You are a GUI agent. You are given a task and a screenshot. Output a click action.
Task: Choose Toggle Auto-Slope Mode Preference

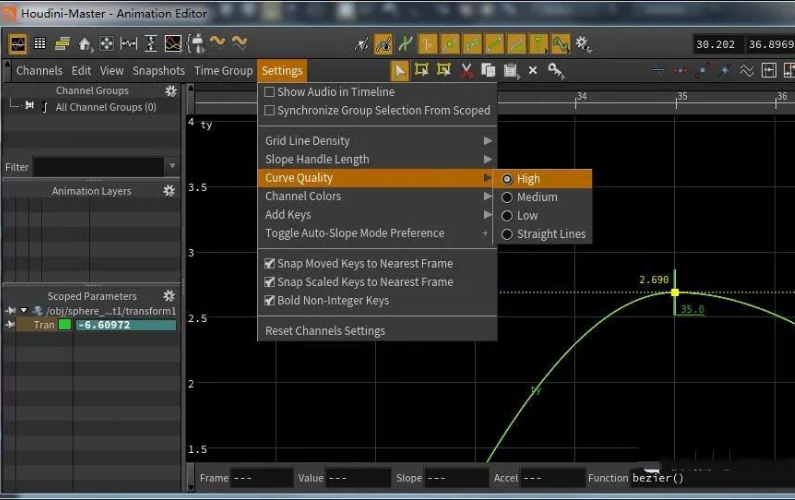[x=377, y=233]
